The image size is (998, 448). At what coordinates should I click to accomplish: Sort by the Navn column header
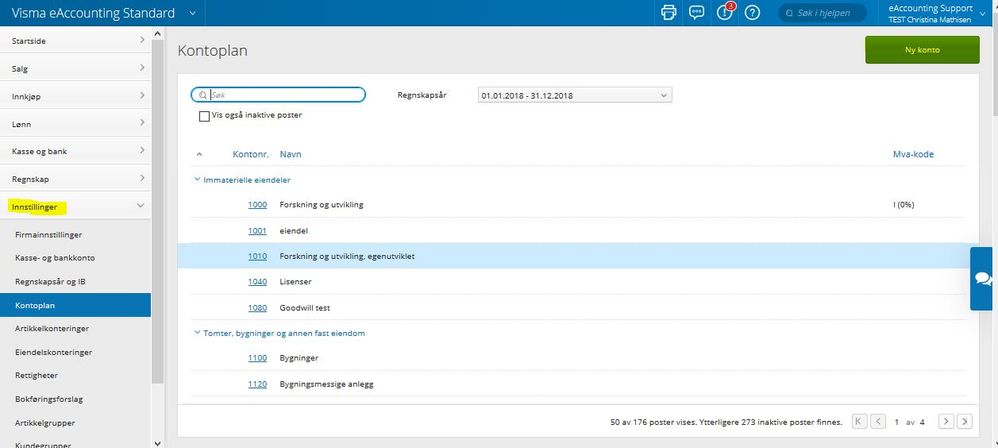click(290, 155)
